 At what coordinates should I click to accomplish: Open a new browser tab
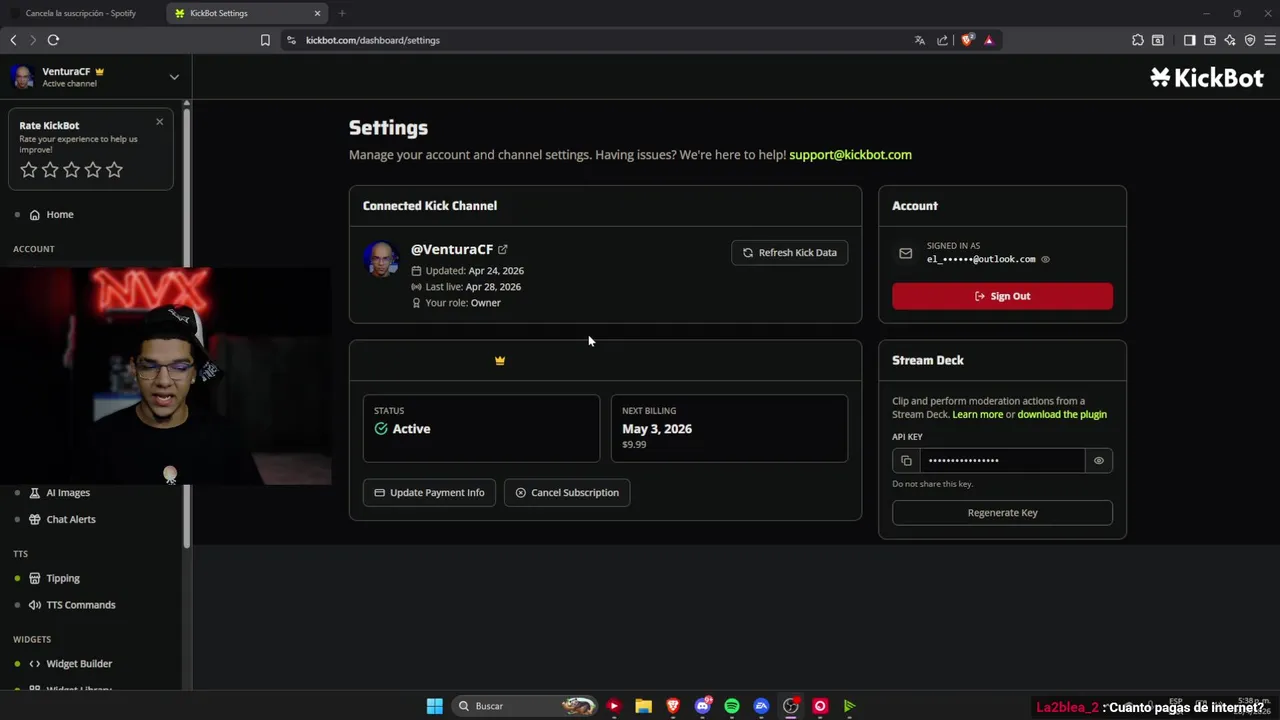tap(342, 13)
